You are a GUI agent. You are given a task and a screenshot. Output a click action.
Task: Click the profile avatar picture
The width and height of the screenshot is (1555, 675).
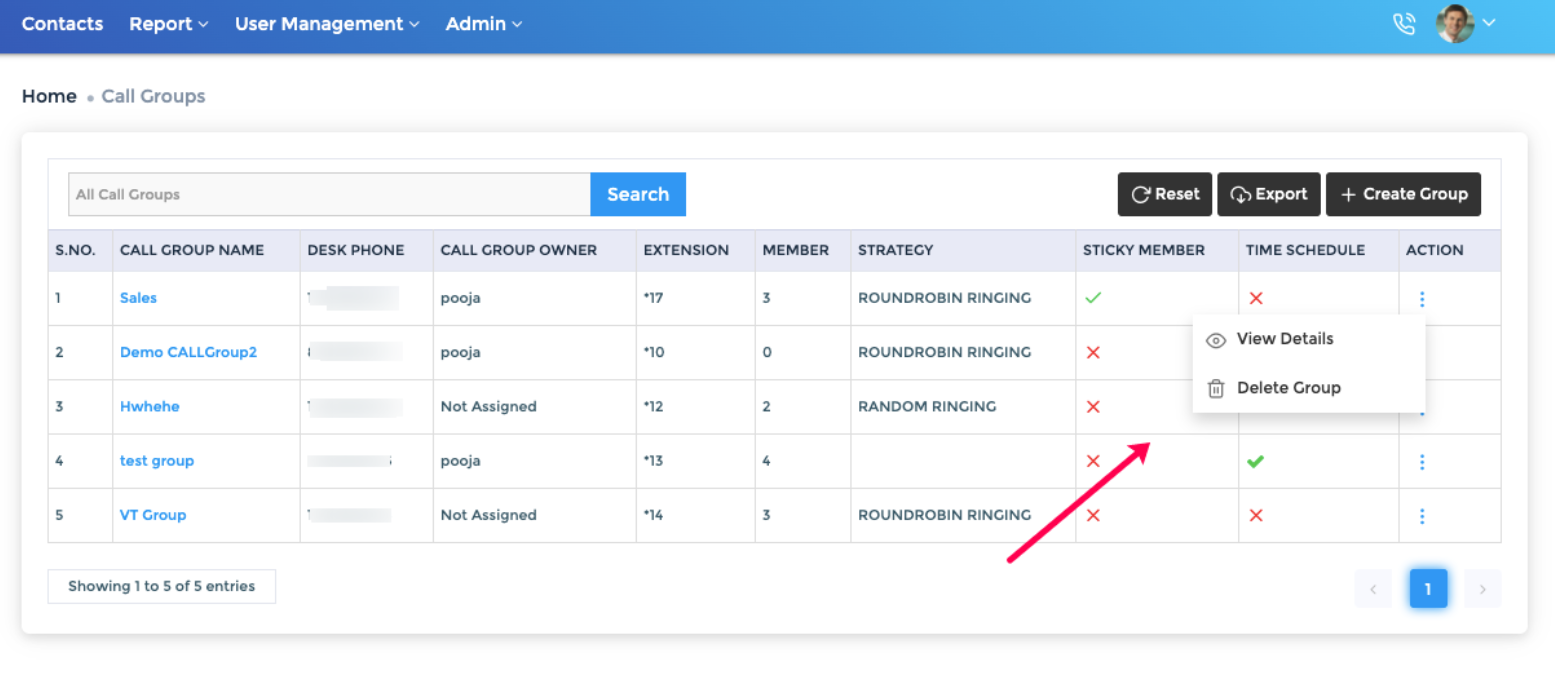[x=1453, y=22]
